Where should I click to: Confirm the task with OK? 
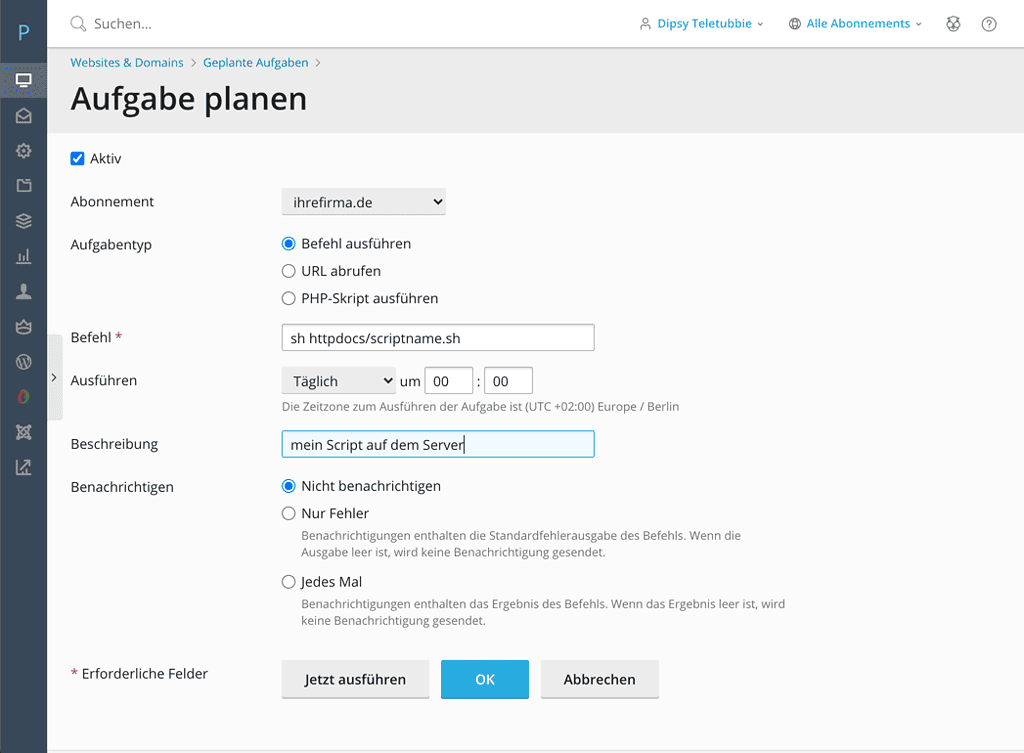[x=485, y=679]
